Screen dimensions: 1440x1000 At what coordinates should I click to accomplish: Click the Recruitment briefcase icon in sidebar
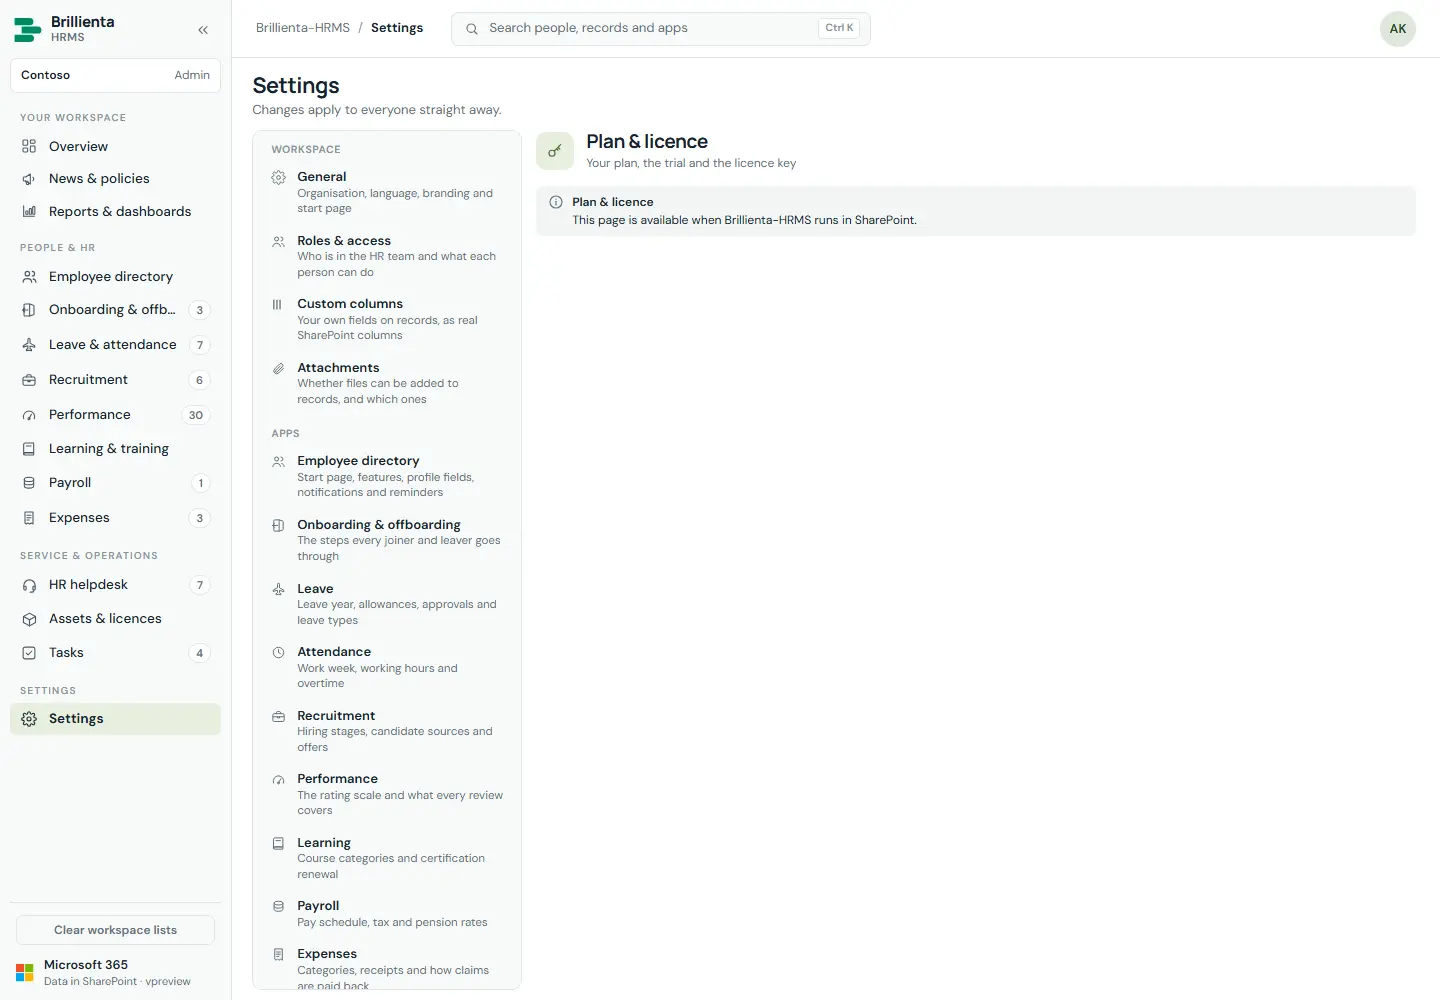point(29,380)
